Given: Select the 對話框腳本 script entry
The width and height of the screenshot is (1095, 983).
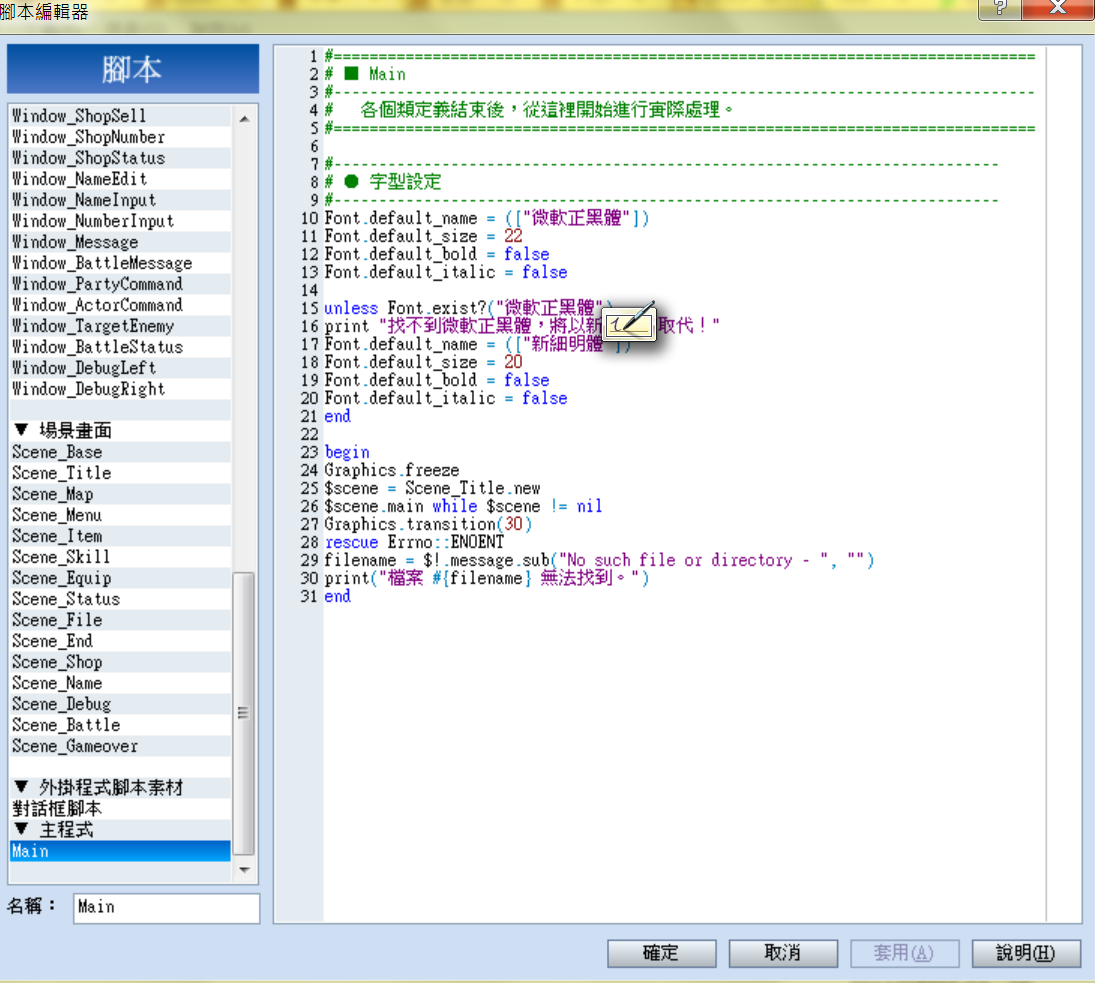Looking at the screenshot, I should point(120,808).
